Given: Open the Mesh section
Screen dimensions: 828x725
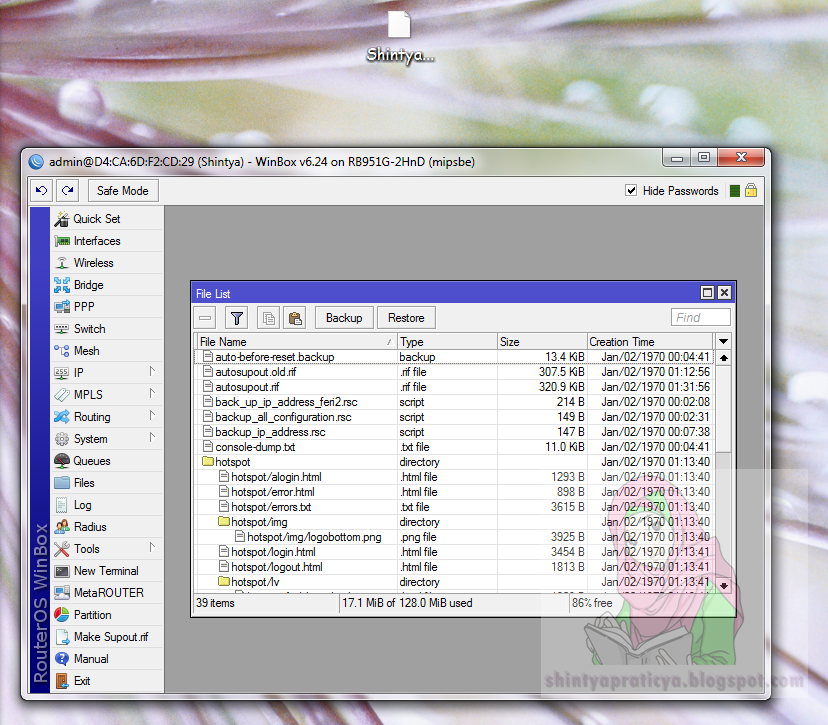Looking at the screenshot, I should (107, 351).
